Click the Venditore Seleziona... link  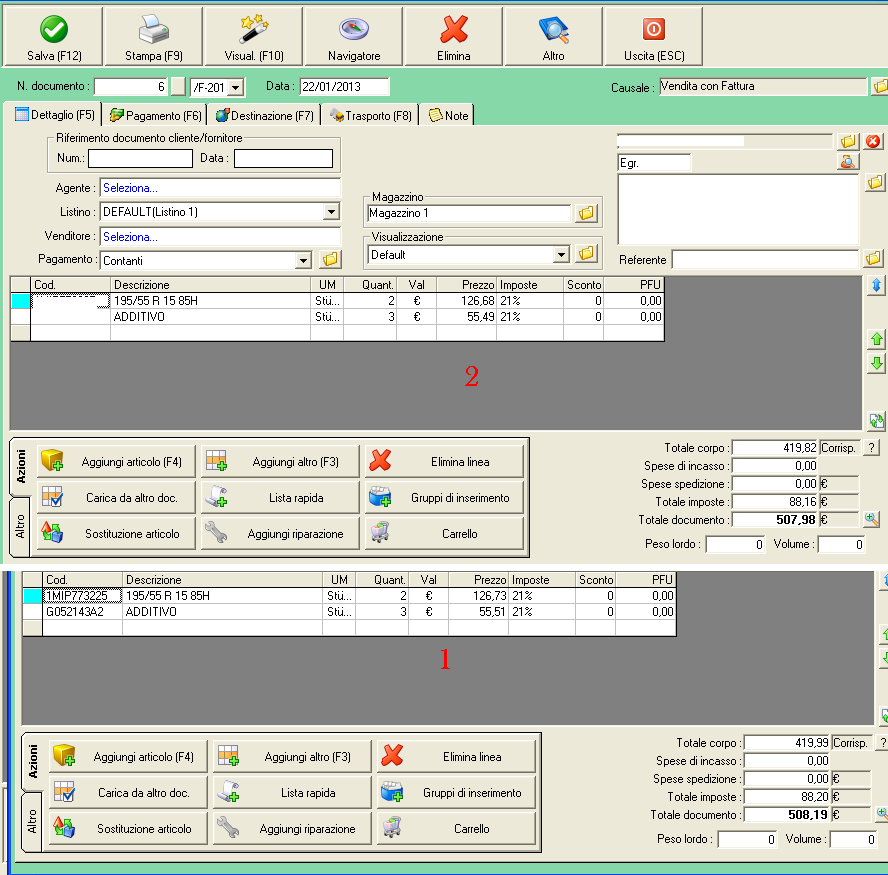(130, 237)
